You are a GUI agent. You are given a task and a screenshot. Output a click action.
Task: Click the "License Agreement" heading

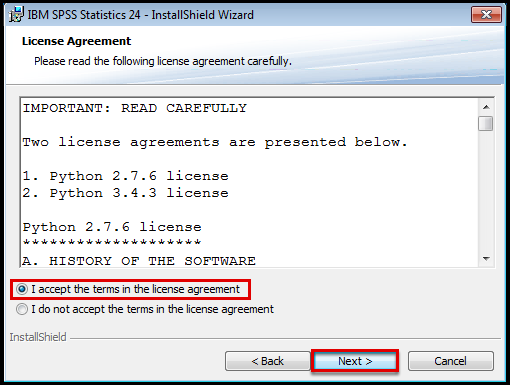pyautogui.click(x=76, y=41)
